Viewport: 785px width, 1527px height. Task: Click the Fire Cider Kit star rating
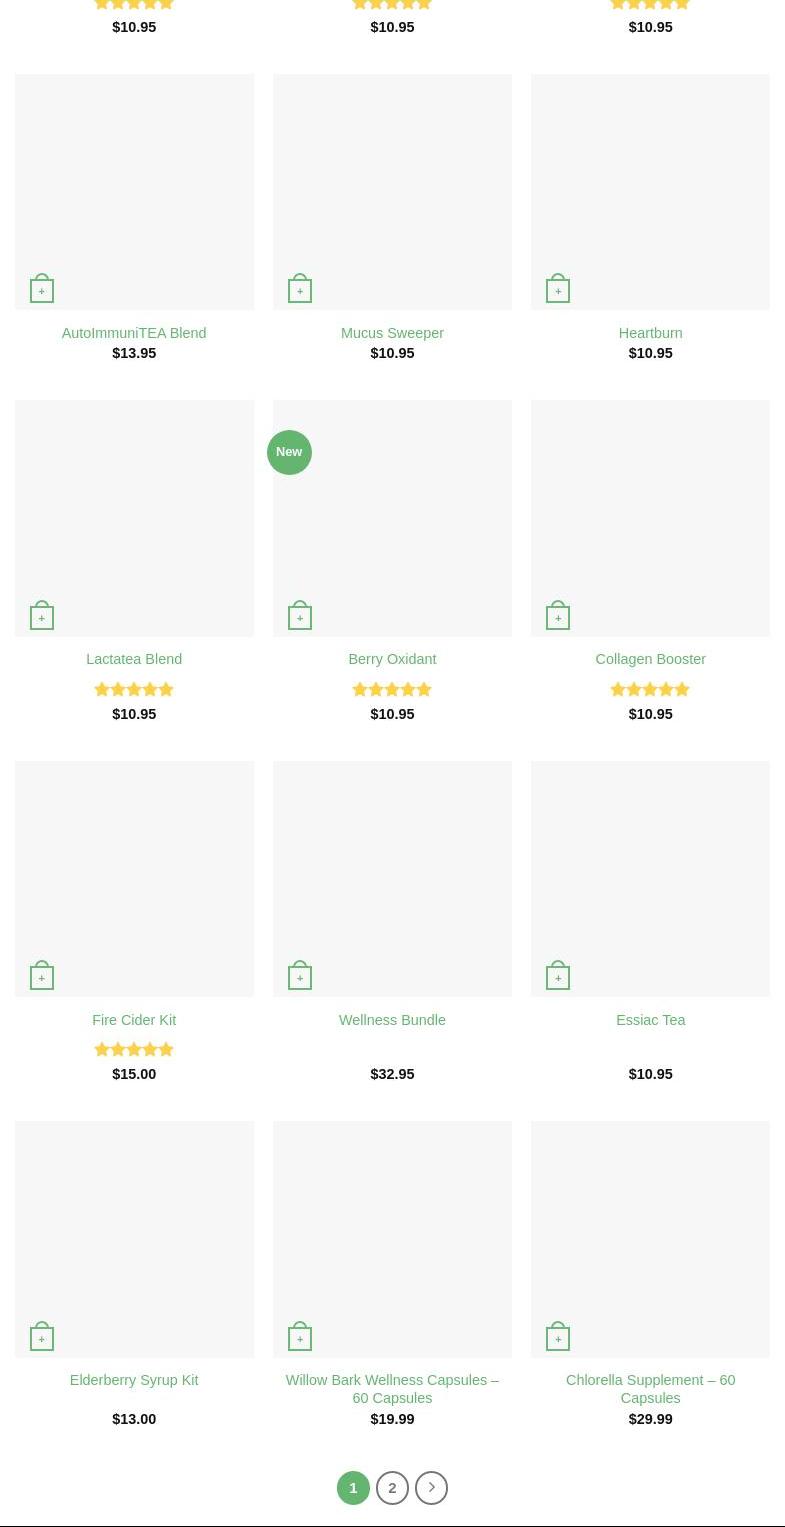(134, 1049)
